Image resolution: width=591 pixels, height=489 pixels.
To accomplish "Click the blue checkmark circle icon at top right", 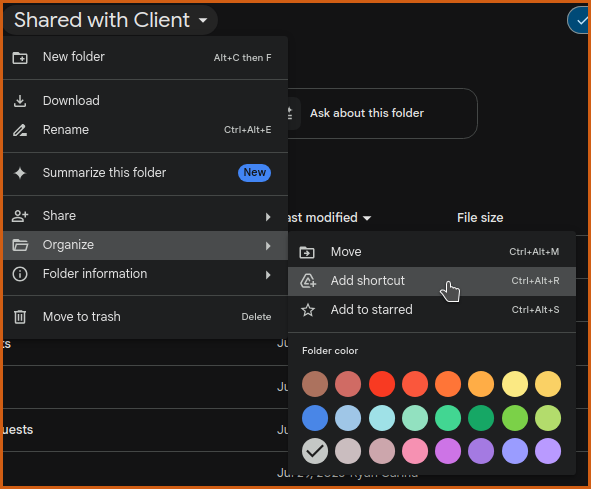I will tap(579, 21).
